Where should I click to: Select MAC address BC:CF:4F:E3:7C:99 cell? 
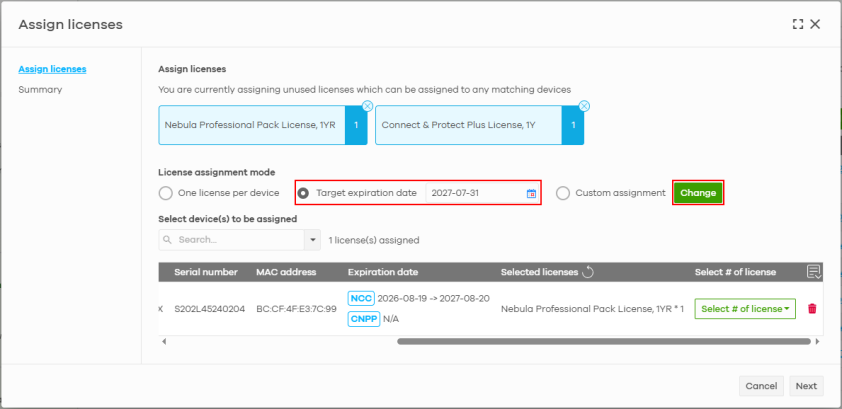[296, 309]
